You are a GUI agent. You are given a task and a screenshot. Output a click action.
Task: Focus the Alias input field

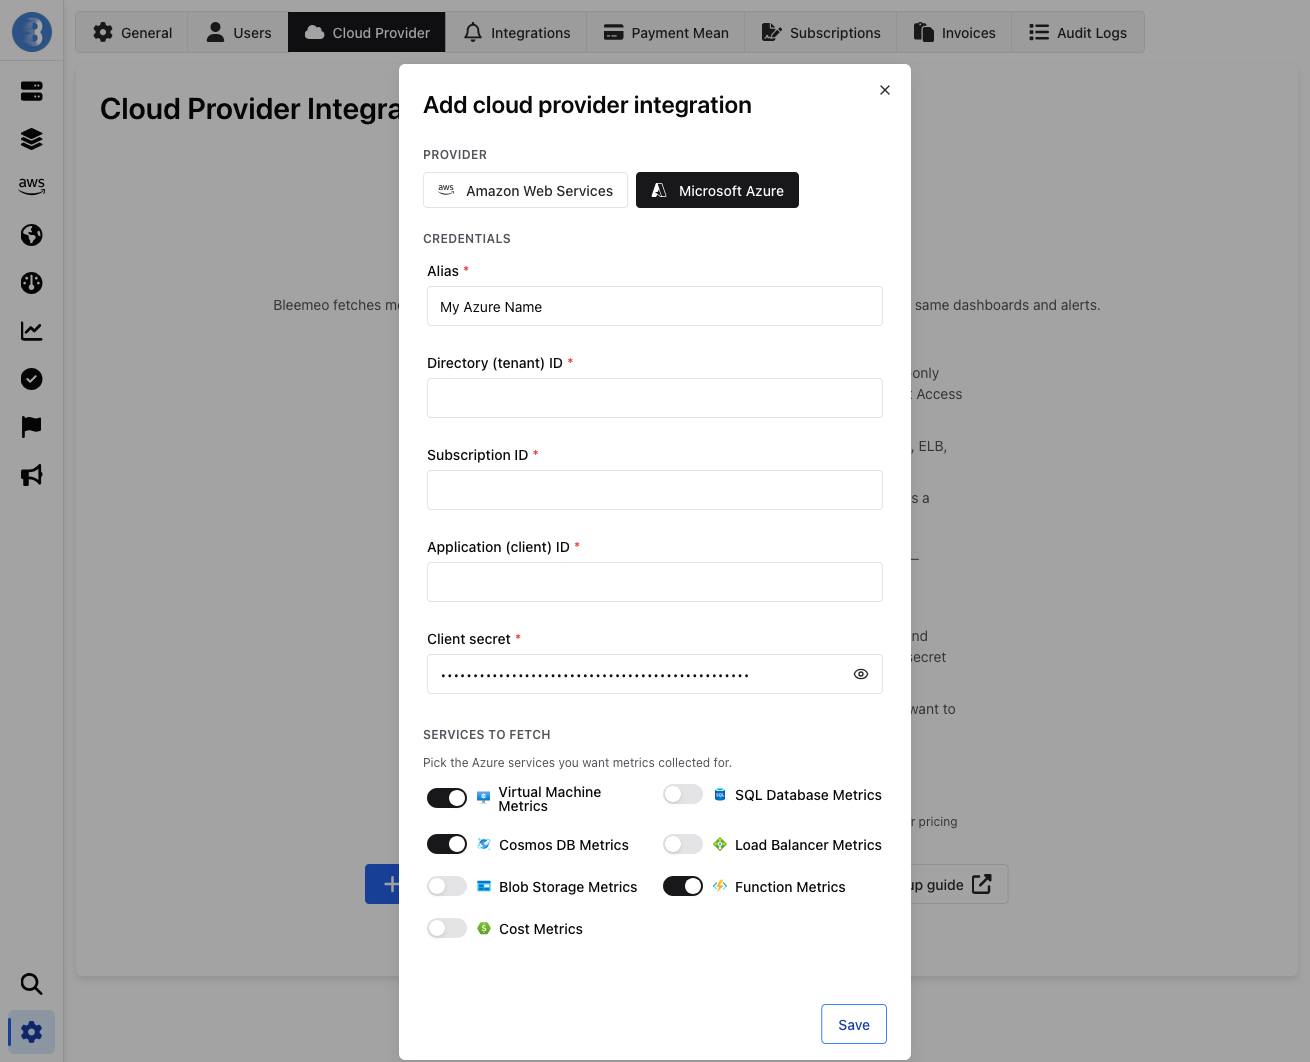pyautogui.click(x=655, y=306)
